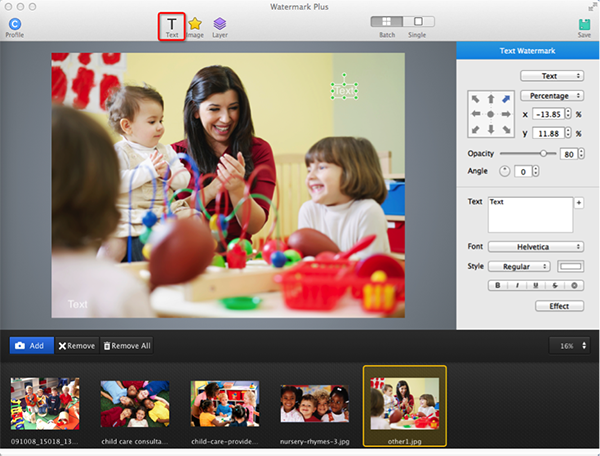Open the Layer tool
Viewport: 600px width, 456px height.
tap(219, 23)
